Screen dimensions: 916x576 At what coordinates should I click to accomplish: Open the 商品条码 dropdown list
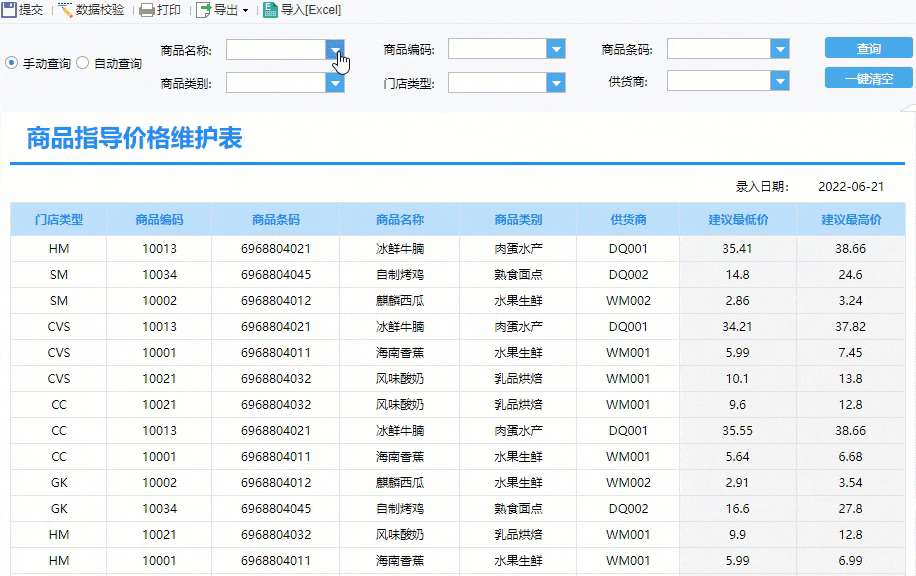[x=780, y=49]
